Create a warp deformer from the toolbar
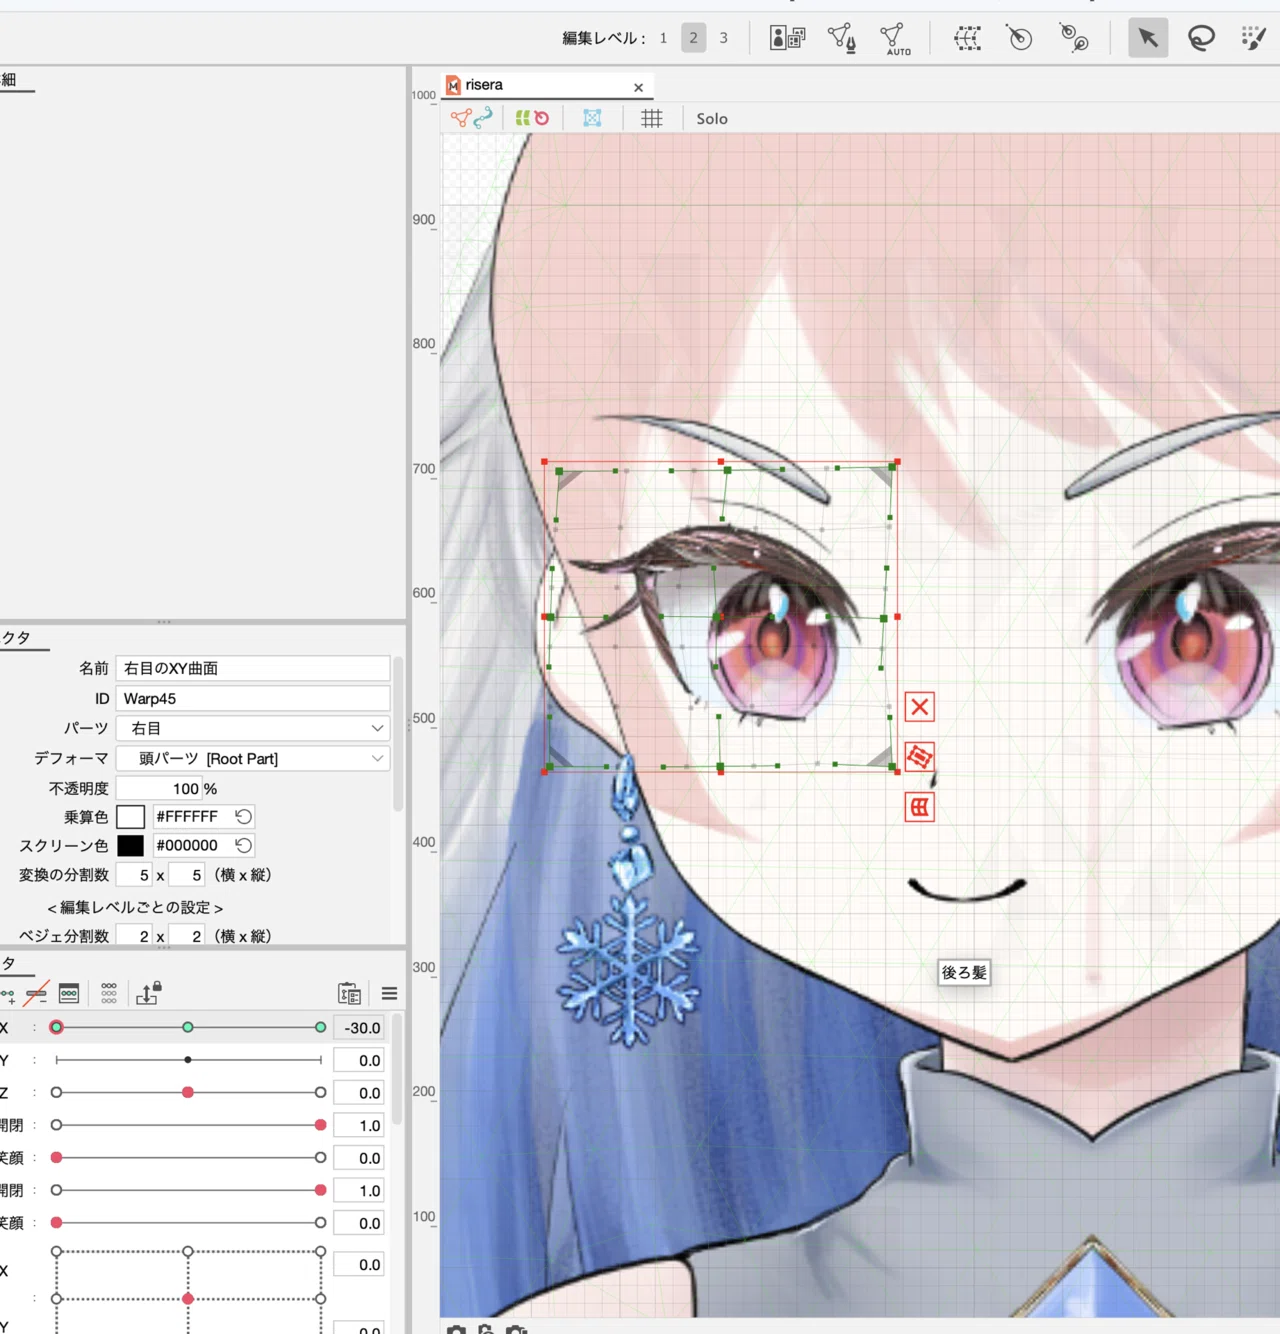Image resolution: width=1280 pixels, height=1334 pixels. (967, 38)
